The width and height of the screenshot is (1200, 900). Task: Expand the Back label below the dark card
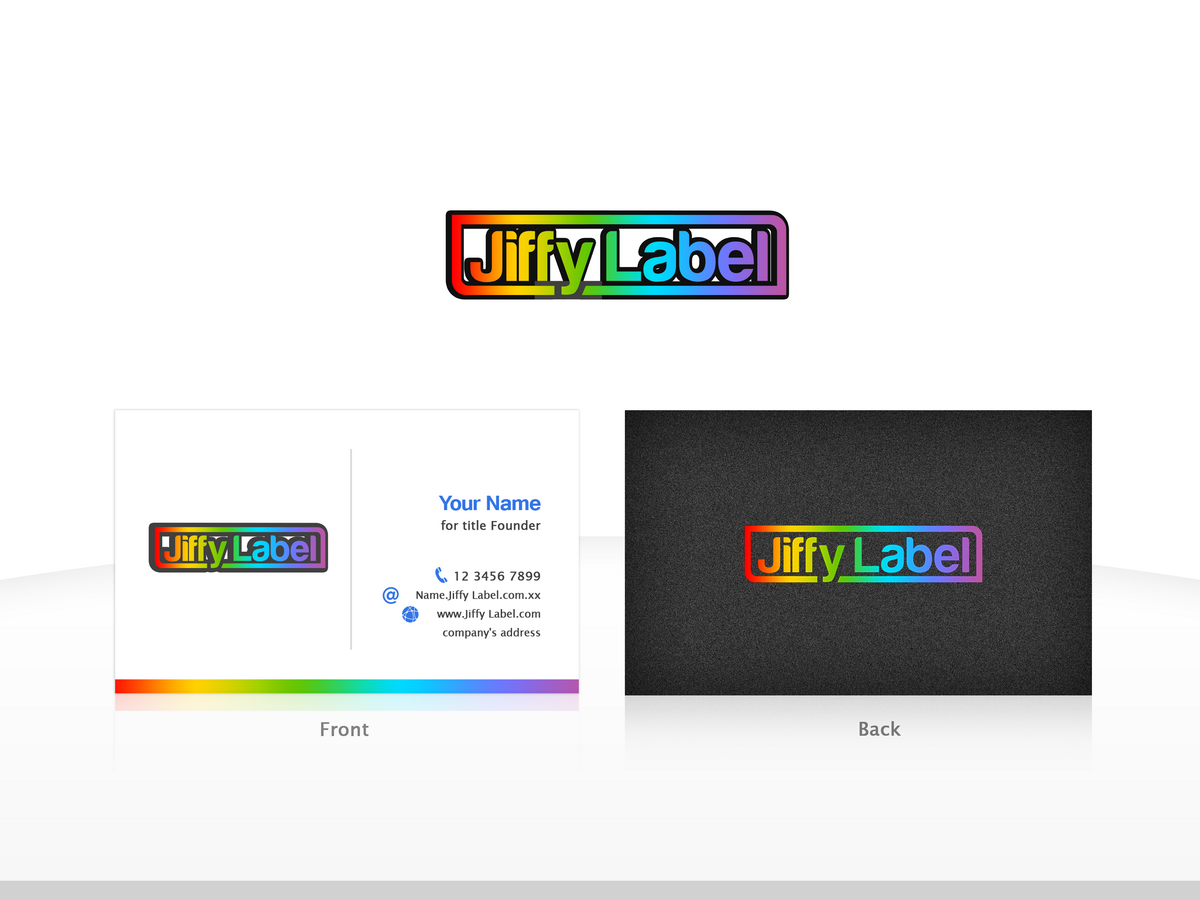(878, 729)
